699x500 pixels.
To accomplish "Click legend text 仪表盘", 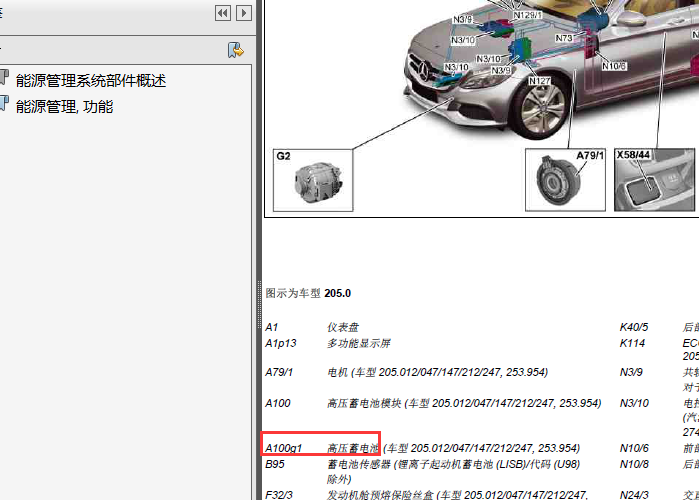I will tap(343, 327).
